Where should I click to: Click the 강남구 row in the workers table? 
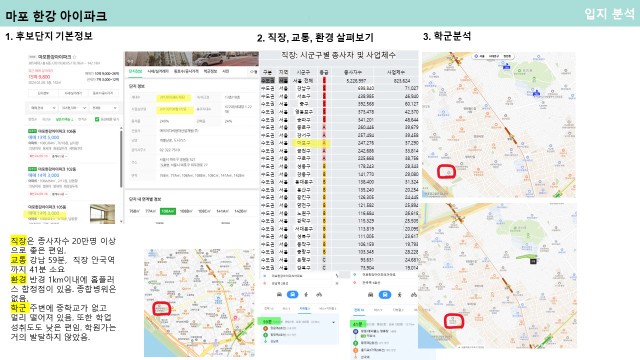point(340,88)
